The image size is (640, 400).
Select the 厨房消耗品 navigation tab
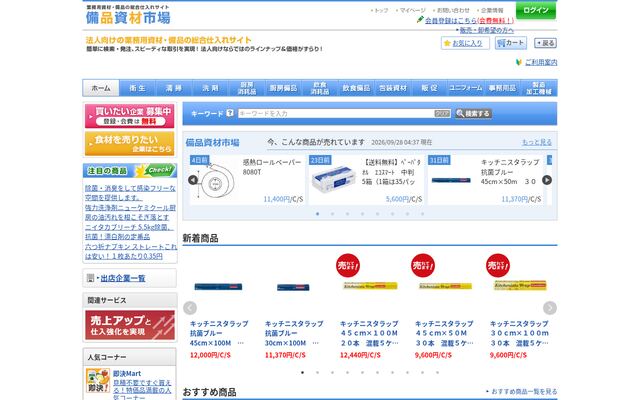click(x=247, y=88)
